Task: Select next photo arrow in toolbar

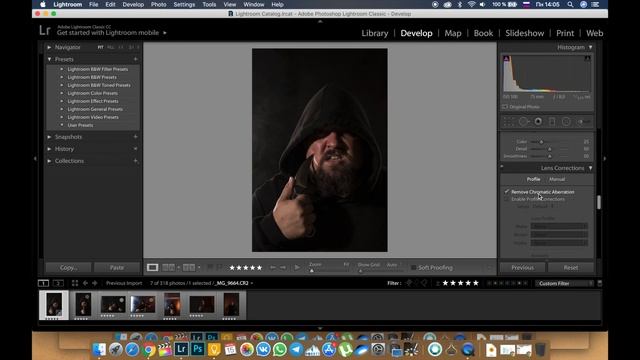Action: [x=283, y=267]
